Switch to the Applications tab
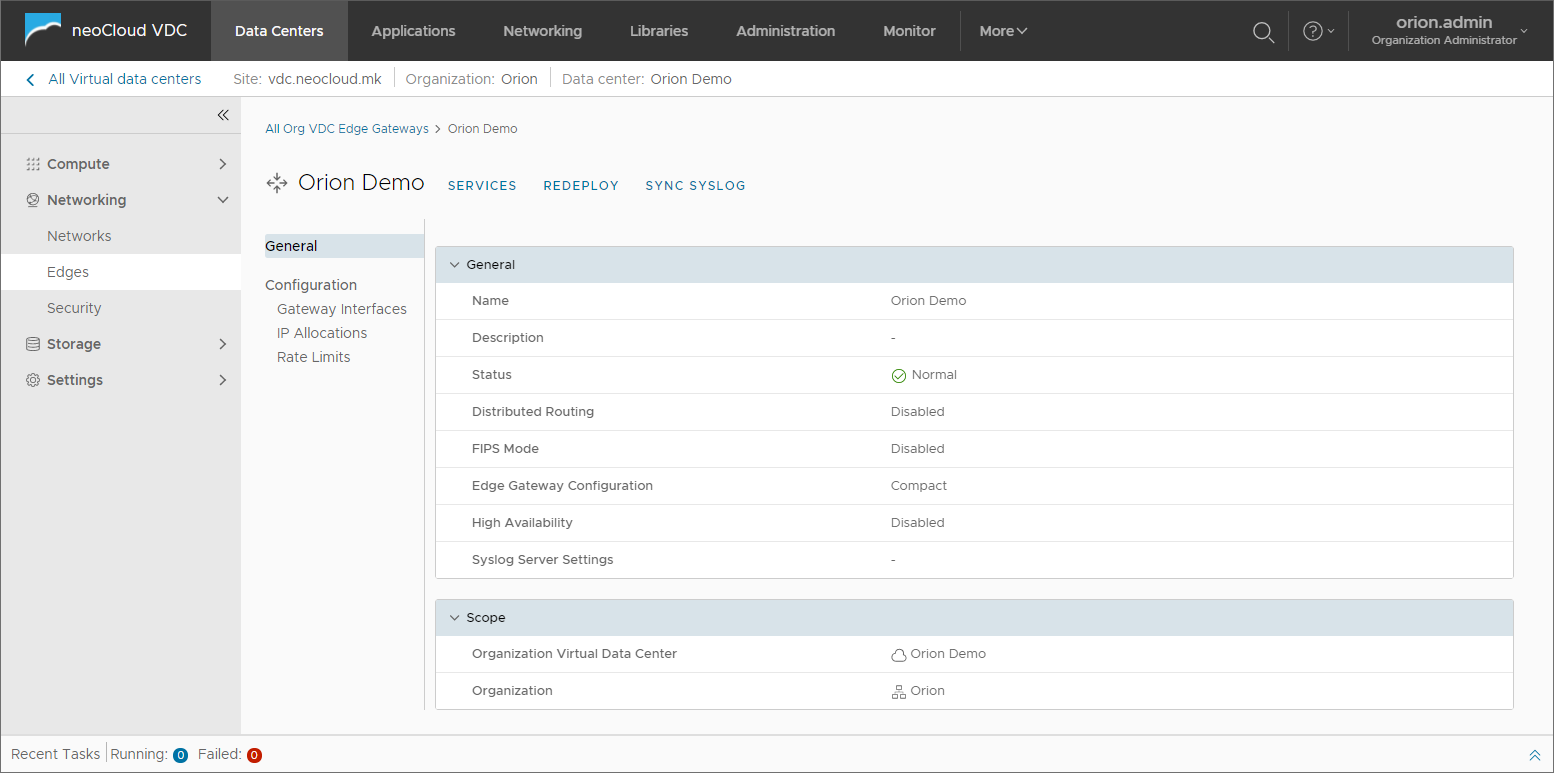 point(413,31)
